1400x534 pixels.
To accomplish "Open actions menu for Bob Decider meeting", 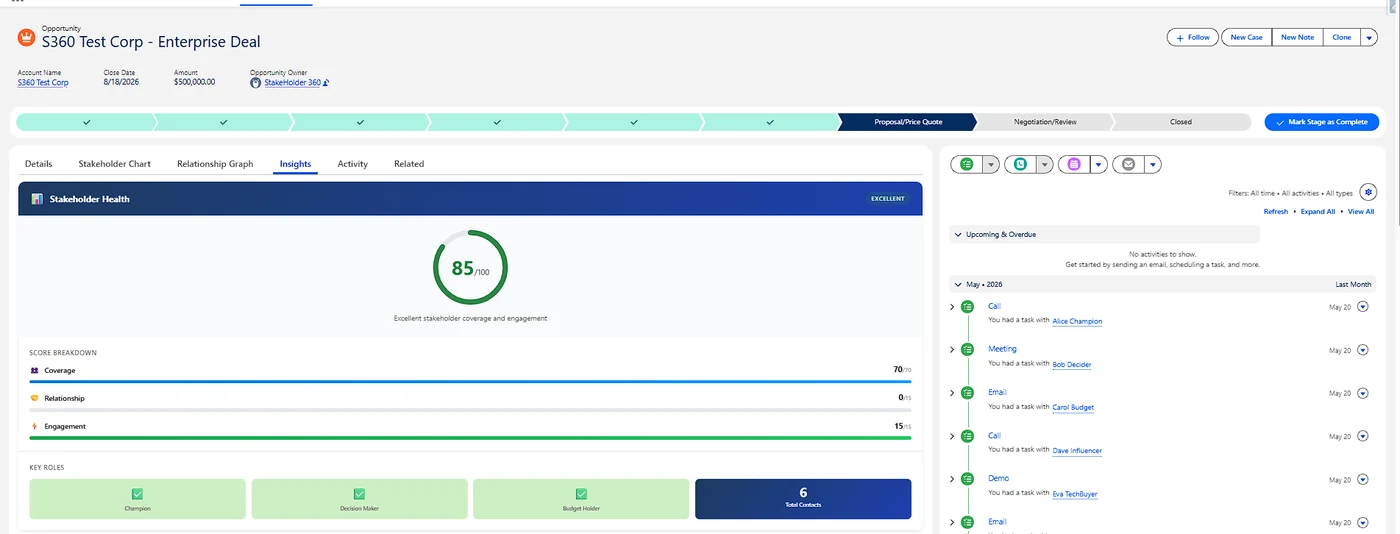I will [x=1363, y=350].
